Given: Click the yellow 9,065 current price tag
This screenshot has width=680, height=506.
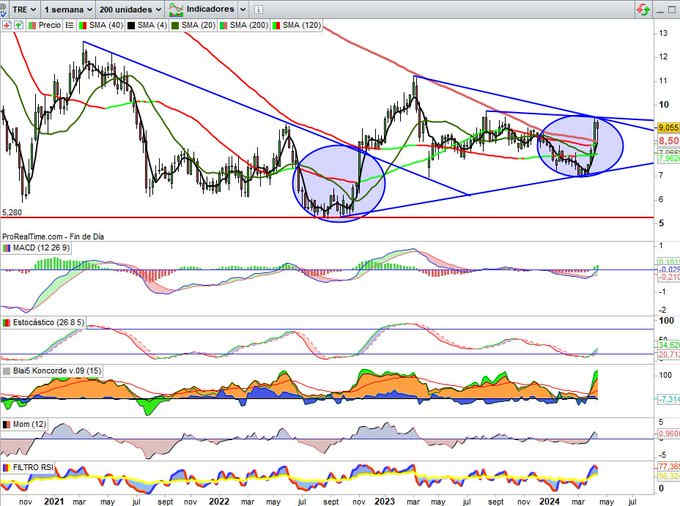Looking at the screenshot, I should click(668, 127).
